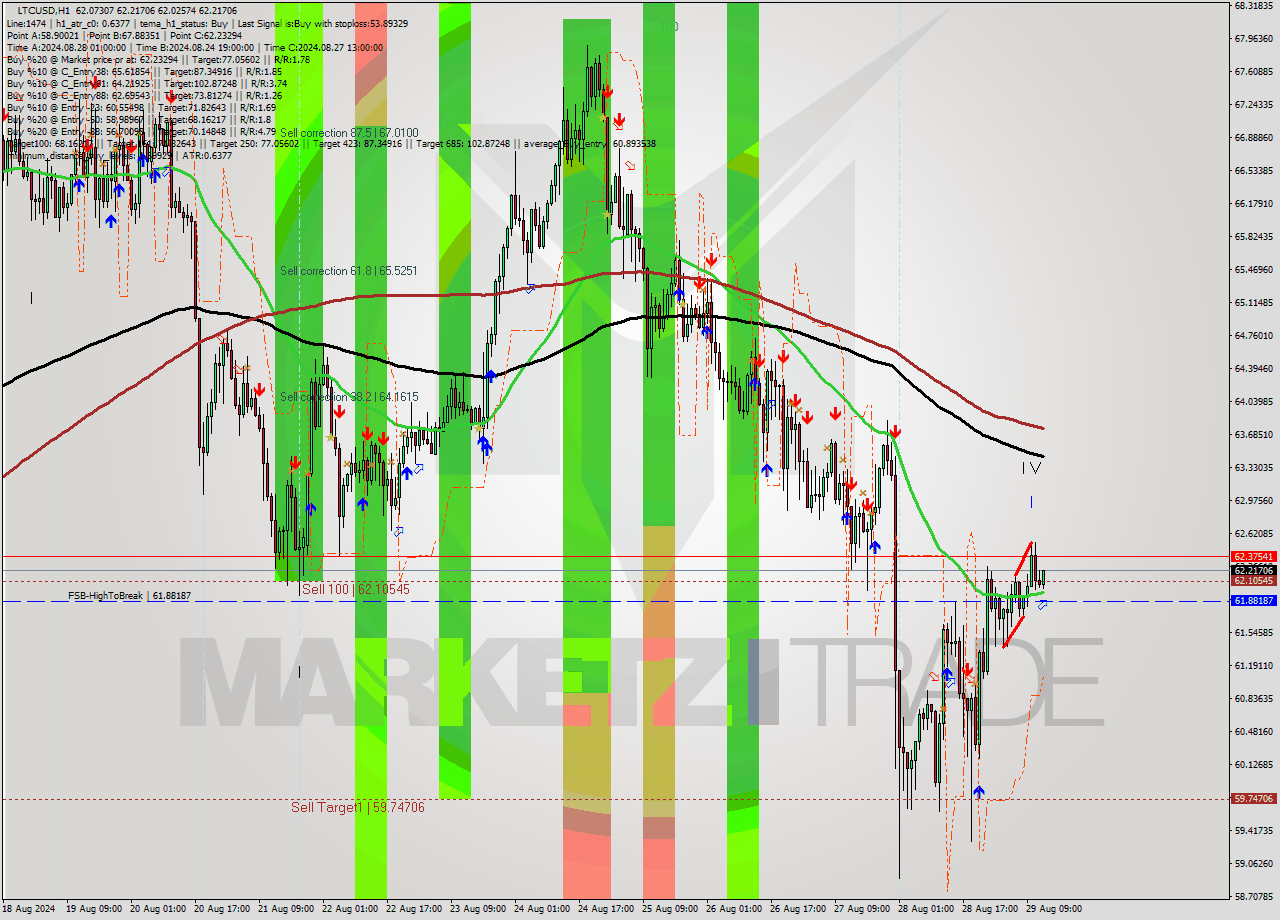Click the LTCUSD,H1 symbol title
Image resolution: width=1280 pixels, height=920 pixels.
tap(43, 10)
